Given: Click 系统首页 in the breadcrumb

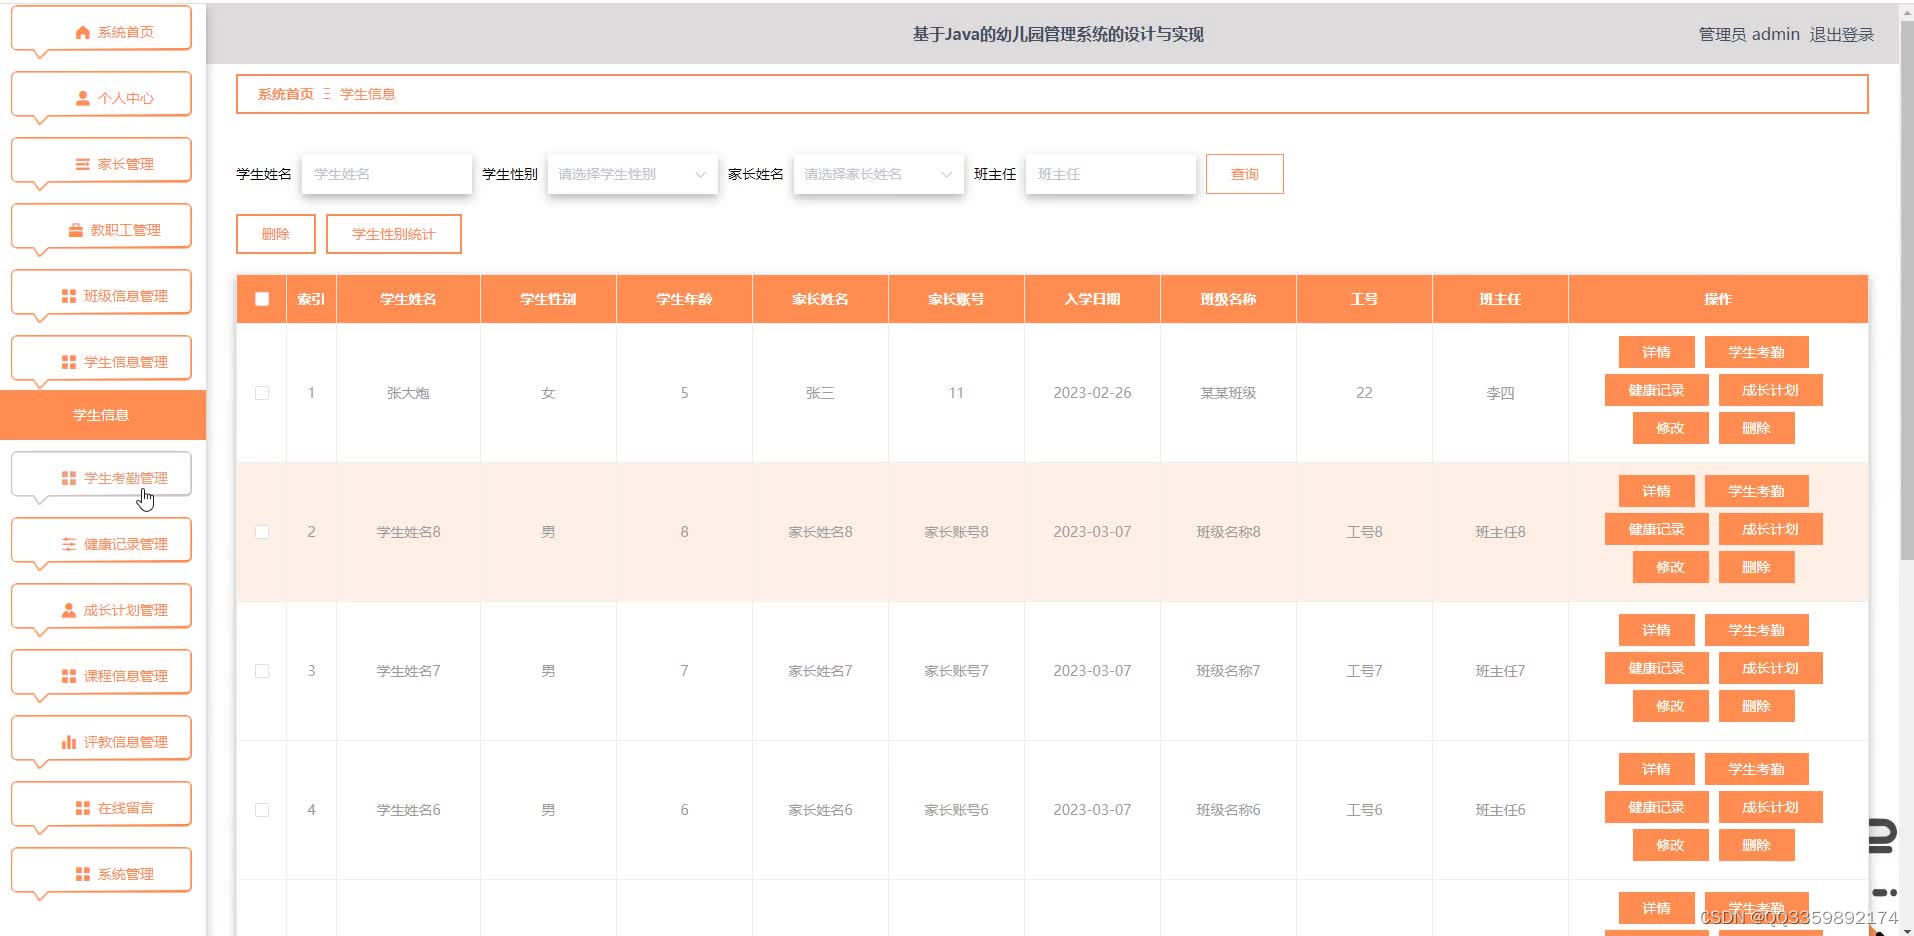Looking at the screenshot, I should (286, 94).
